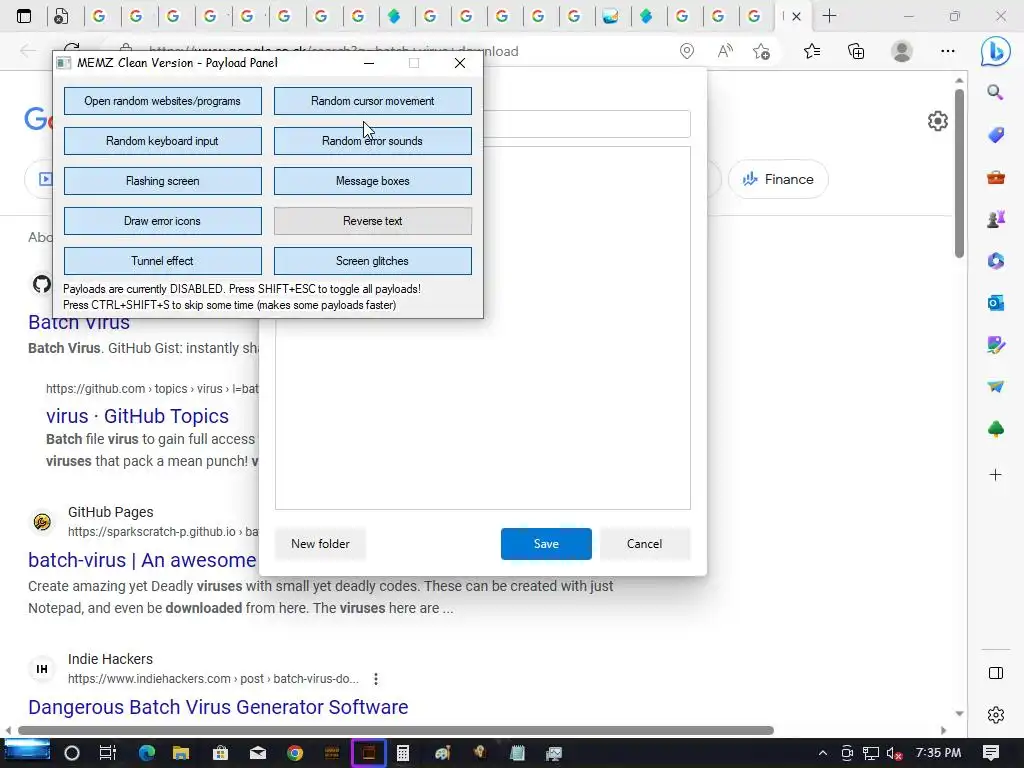Open Google Chrome from taskbar

(x=295, y=753)
